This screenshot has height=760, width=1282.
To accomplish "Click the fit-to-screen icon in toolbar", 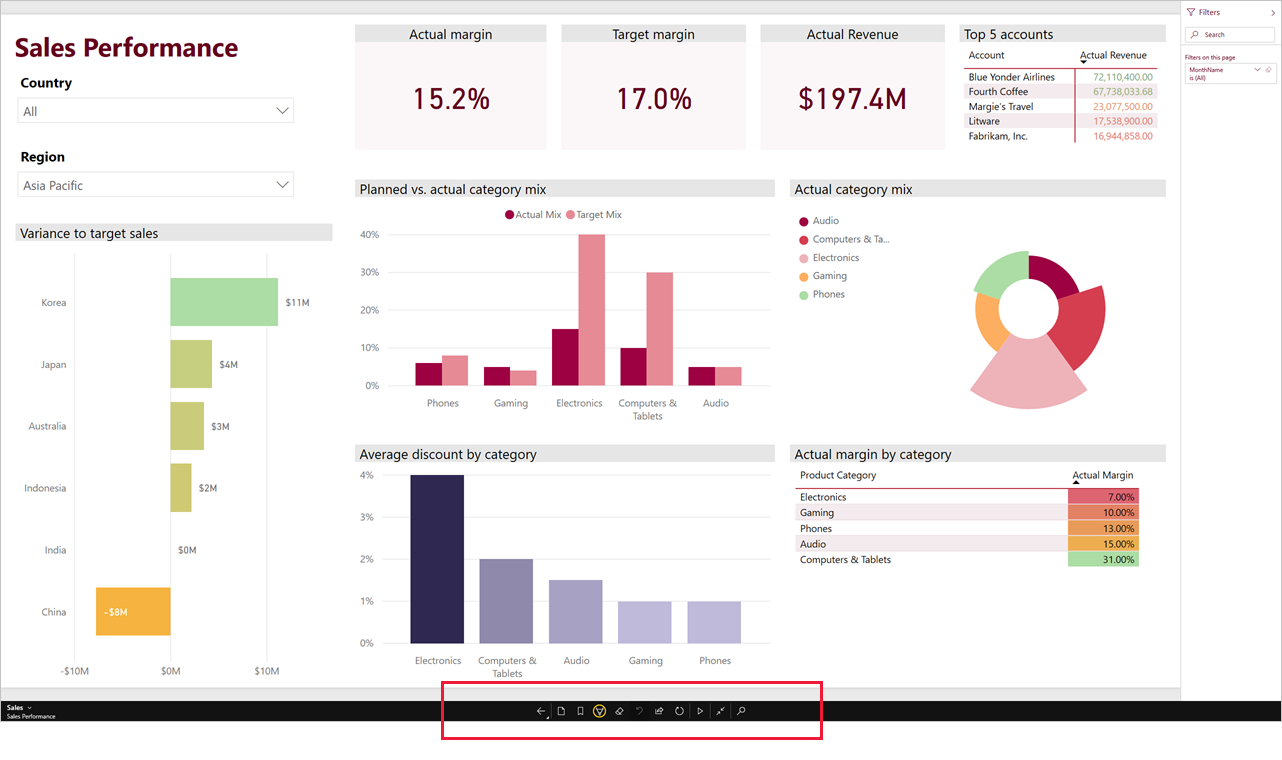I will click(x=721, y=711).
